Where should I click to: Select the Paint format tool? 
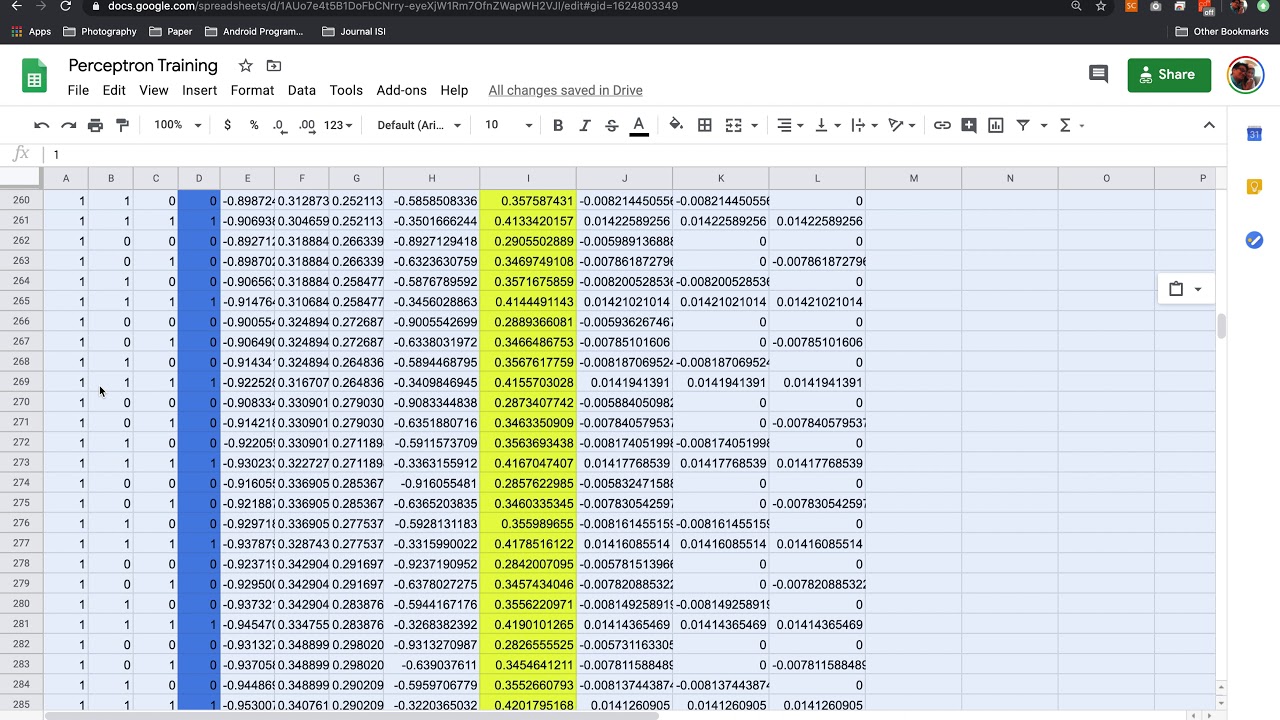pos(122,125)
